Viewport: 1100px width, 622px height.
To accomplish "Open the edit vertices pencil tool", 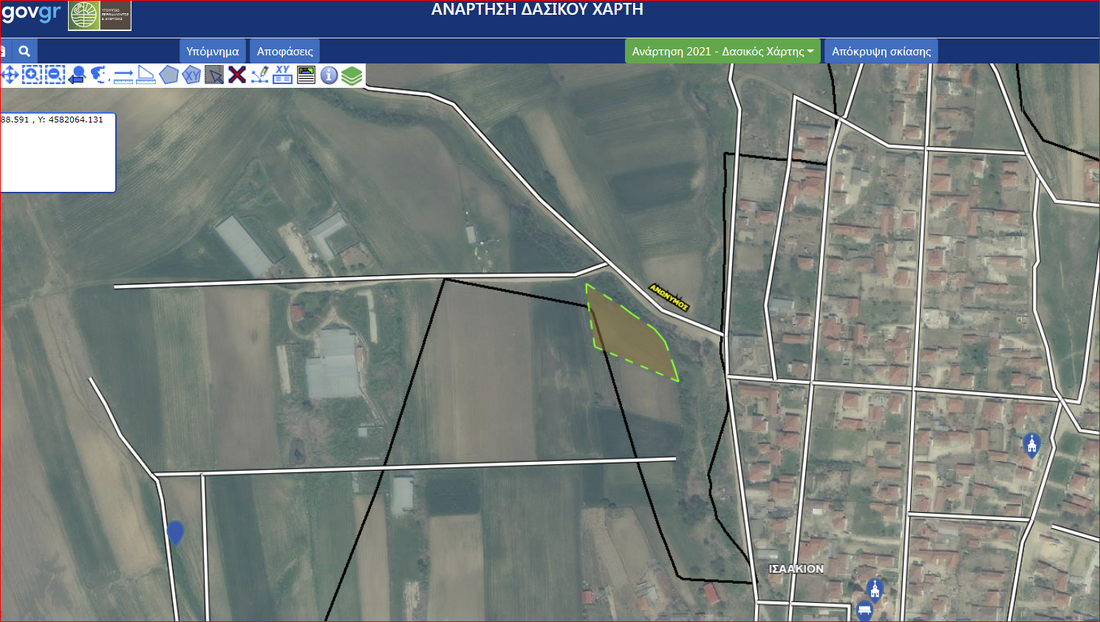I will click(x=260, y=75).
